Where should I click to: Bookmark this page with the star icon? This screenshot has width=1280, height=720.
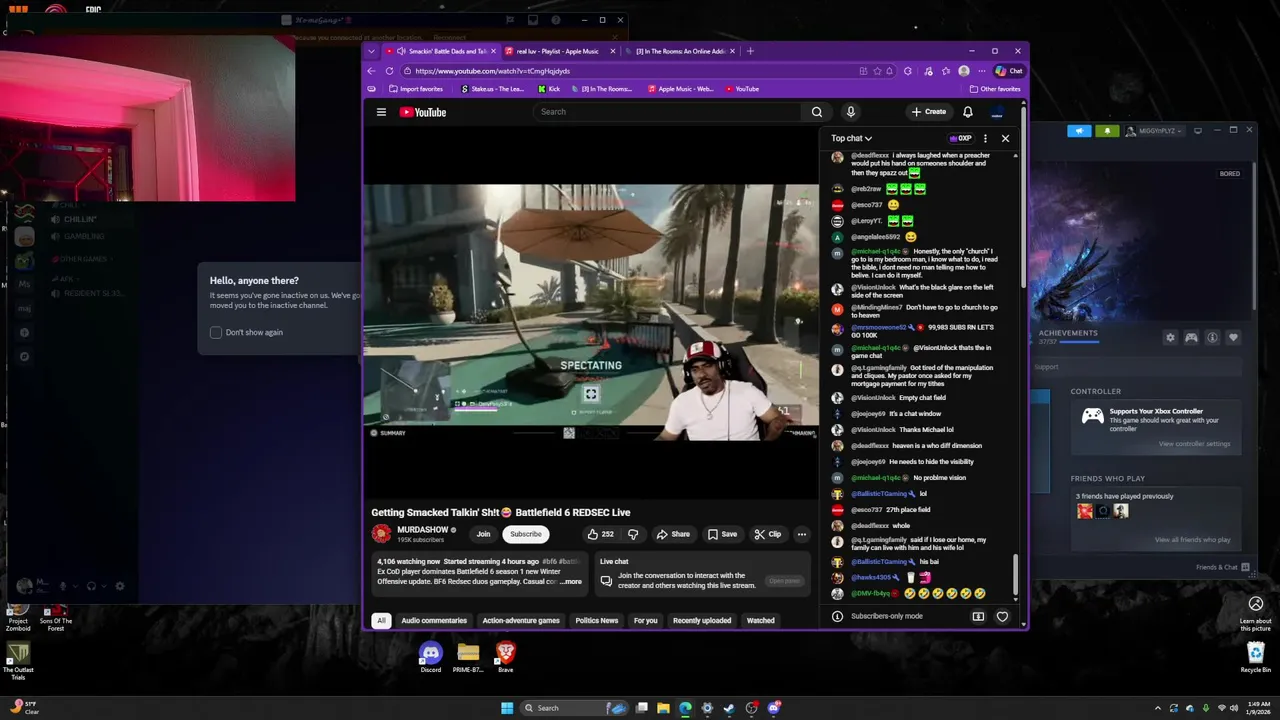tap(877, 71)
